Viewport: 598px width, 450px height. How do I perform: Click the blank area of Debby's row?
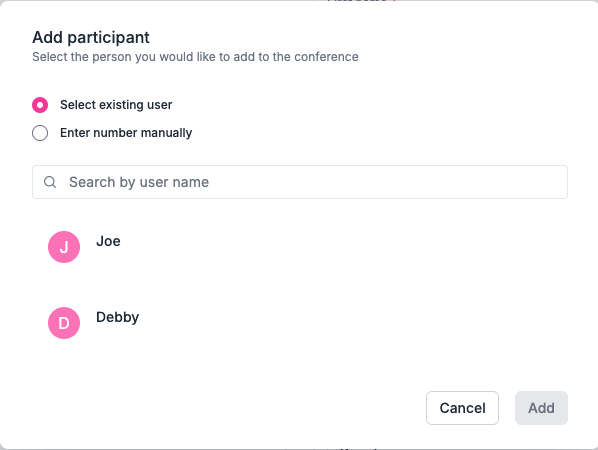(343, 323)
